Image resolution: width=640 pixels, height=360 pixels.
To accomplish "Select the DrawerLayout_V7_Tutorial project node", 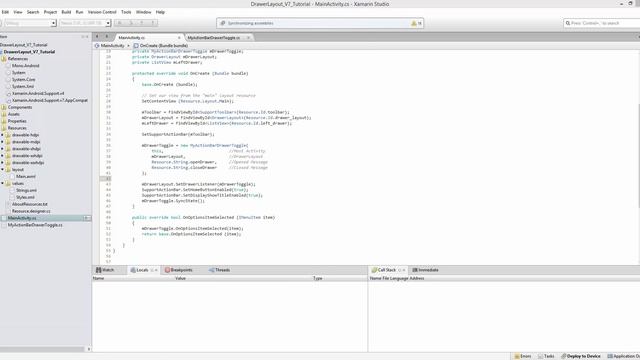I will coord(29,52).
